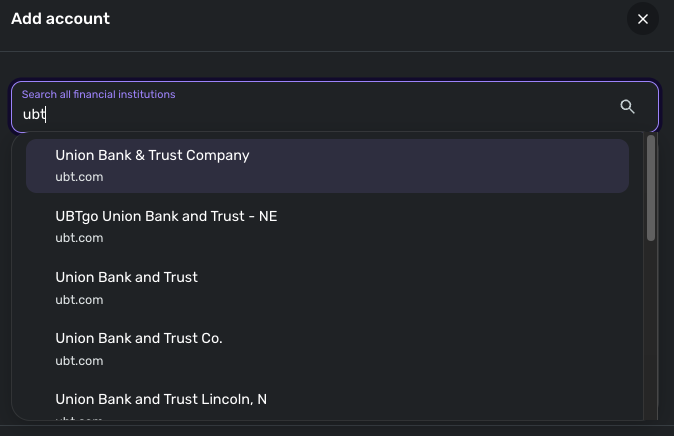Click ubt.com beneath Union Bank and Trust Co.
674x436 pixels.
tap(79, 361)
